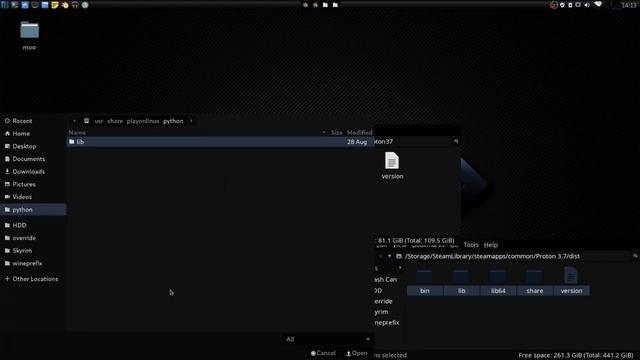Viewport: 640px width, 360px height.
Task: Sort files by Name column header
Action: 77,132
